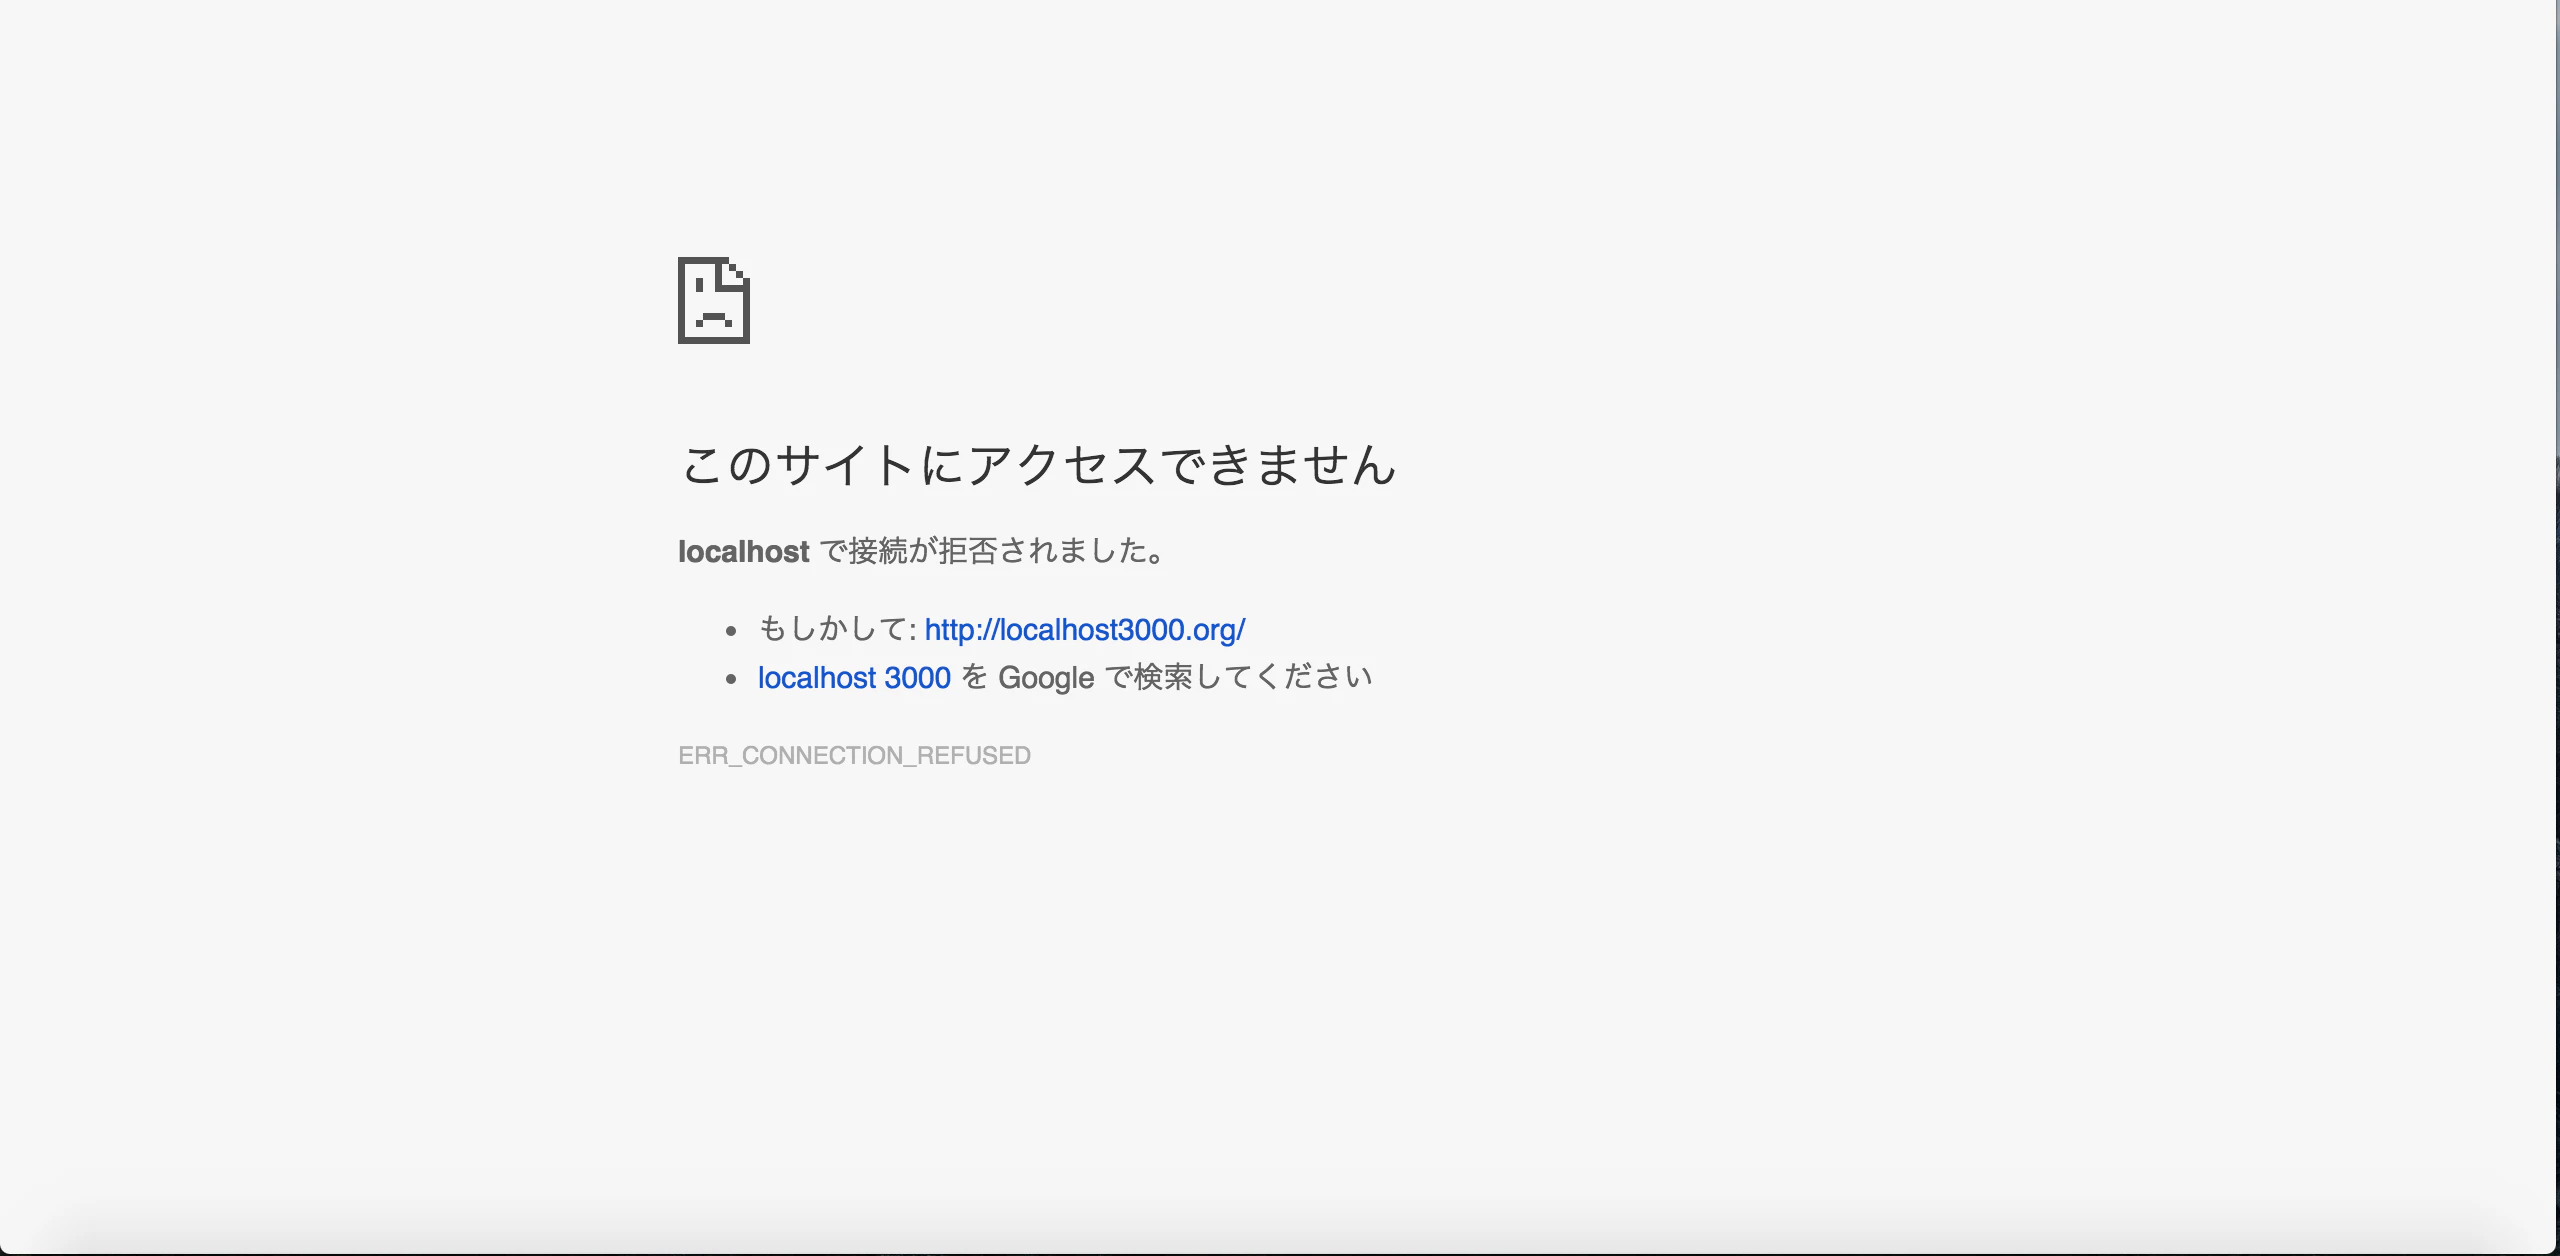Click the ERR_CONNECTION_REFUSED error code text

854,755
